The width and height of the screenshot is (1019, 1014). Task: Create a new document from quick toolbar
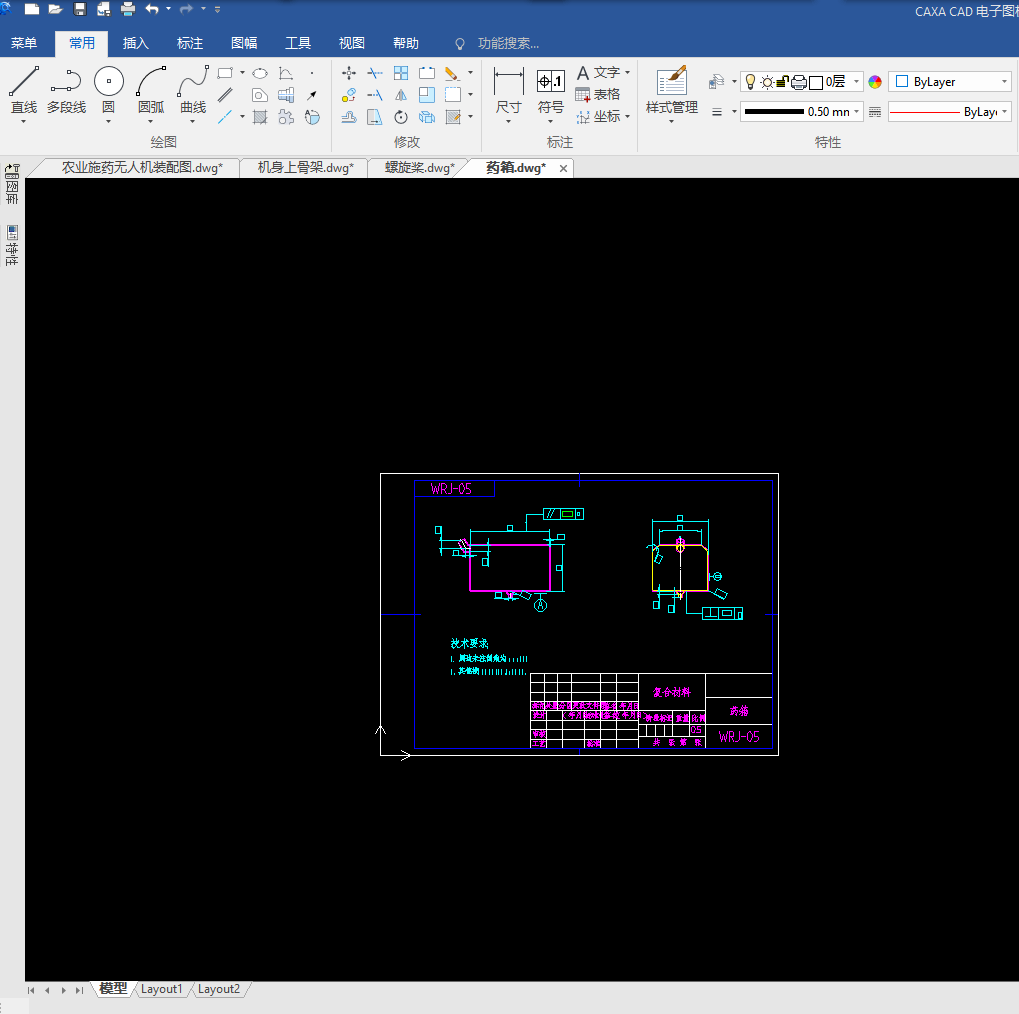tap(31, 9)
